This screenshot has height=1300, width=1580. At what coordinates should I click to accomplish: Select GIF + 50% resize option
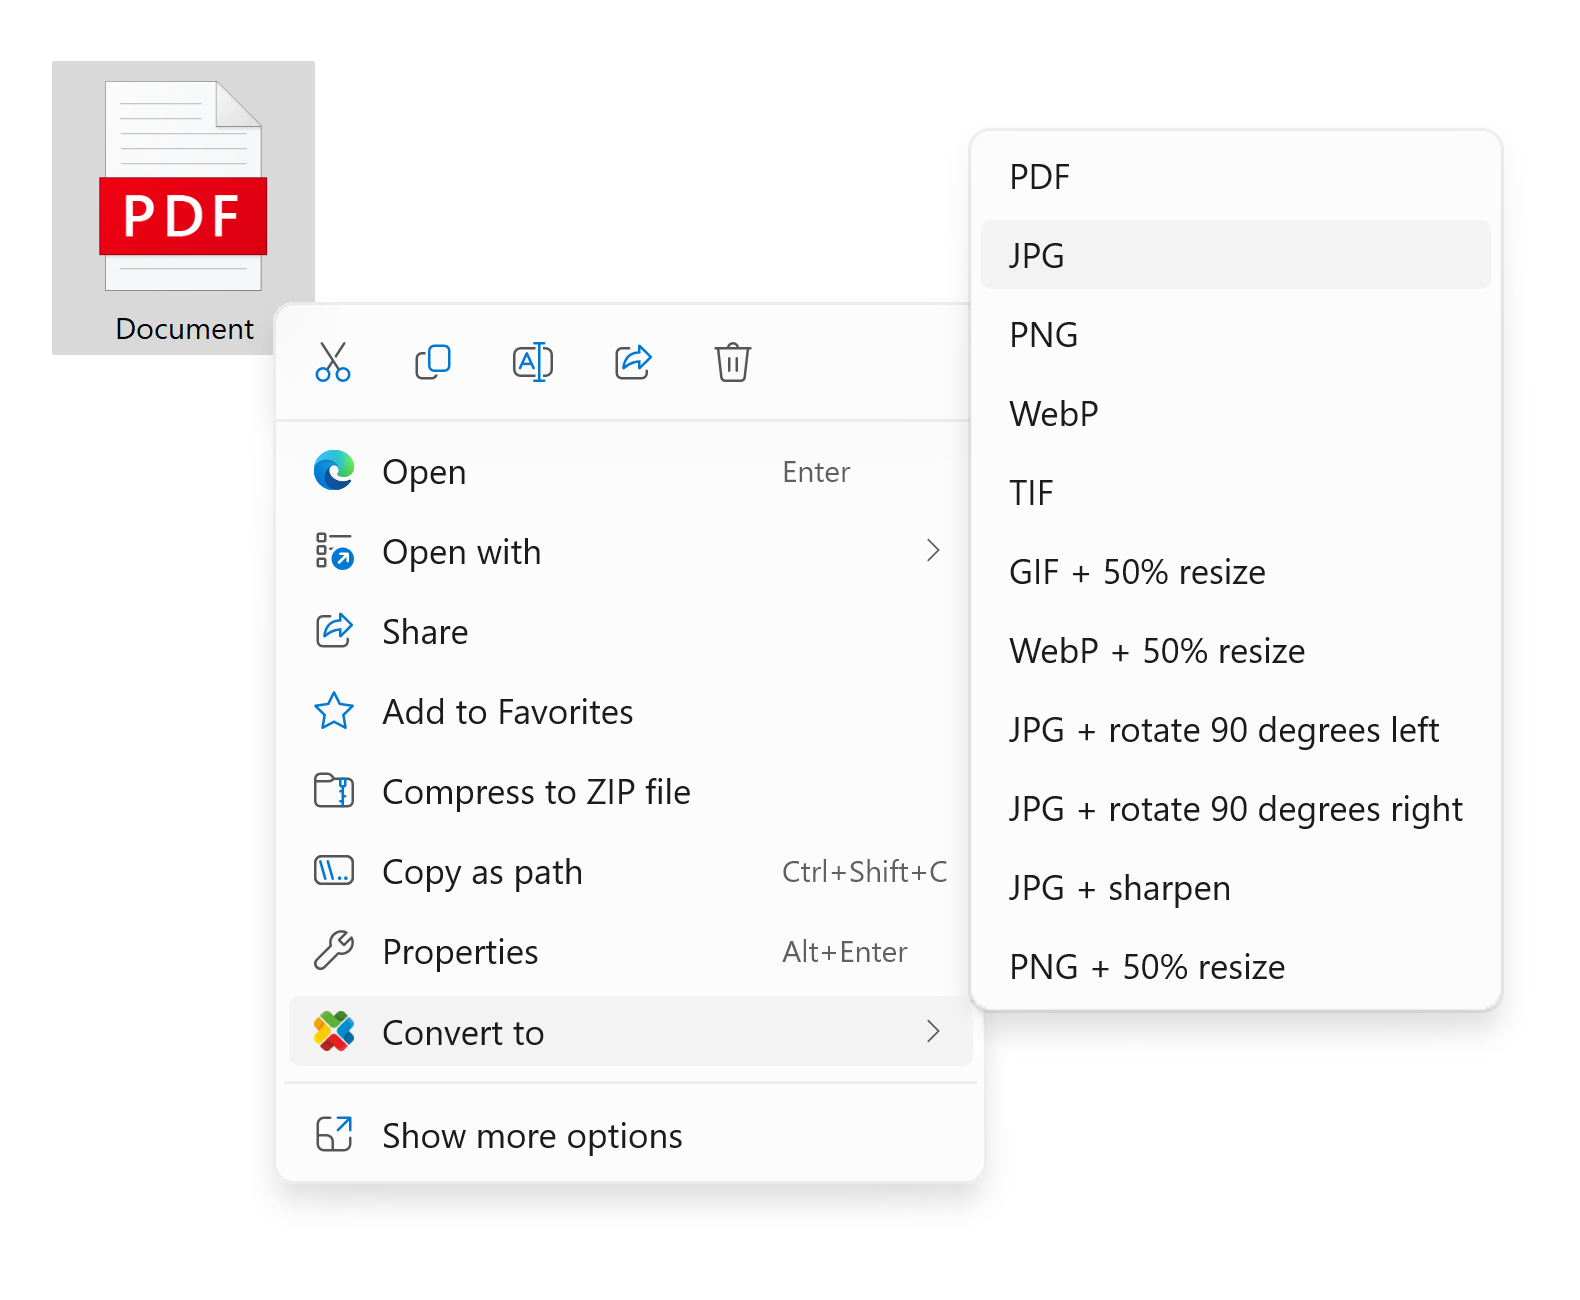click(1137, 572)
